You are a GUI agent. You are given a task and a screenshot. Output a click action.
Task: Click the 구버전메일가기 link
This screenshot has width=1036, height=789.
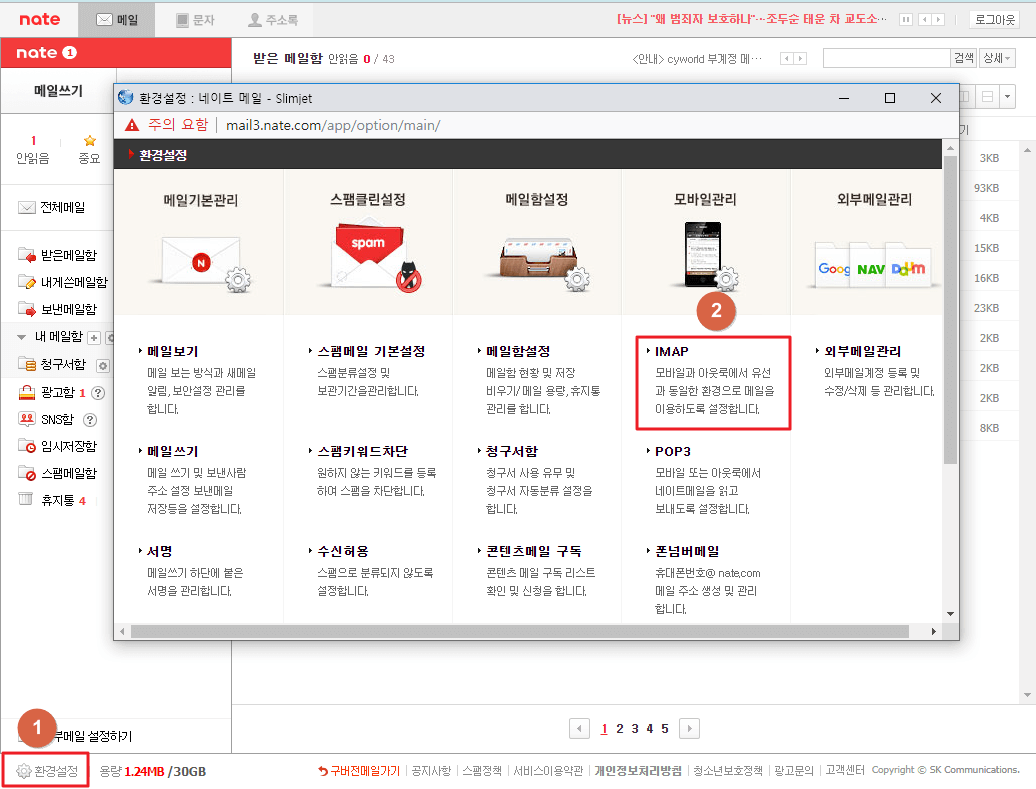359,770
